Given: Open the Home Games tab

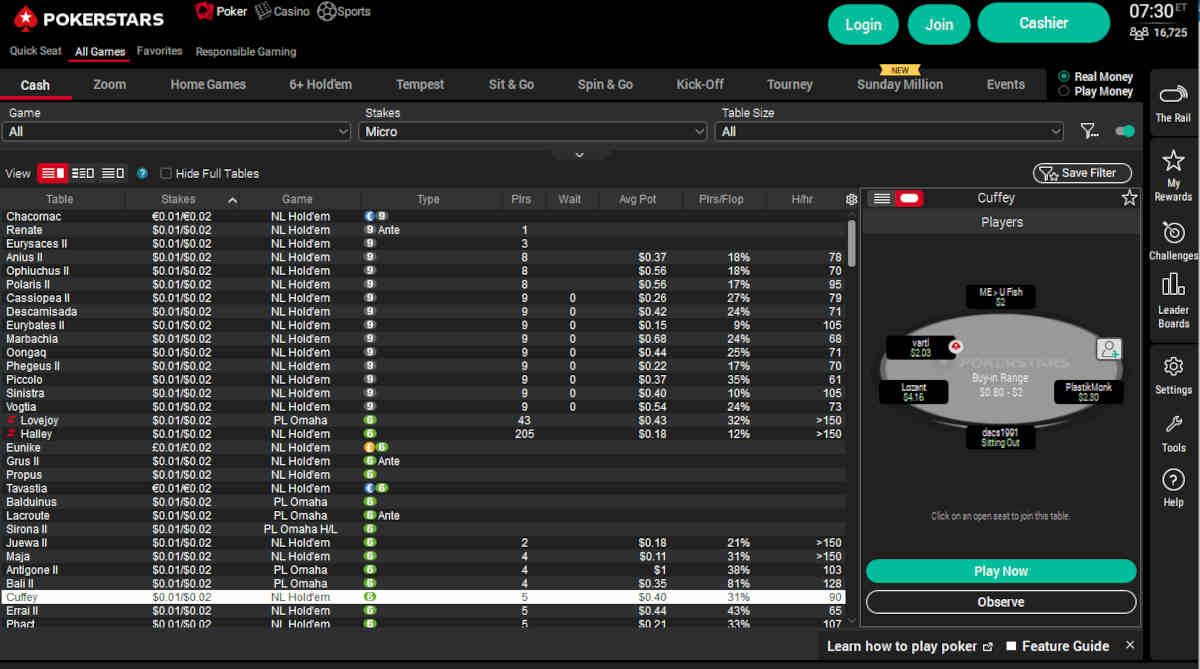Looking at the screenshot, I should 208,85.
